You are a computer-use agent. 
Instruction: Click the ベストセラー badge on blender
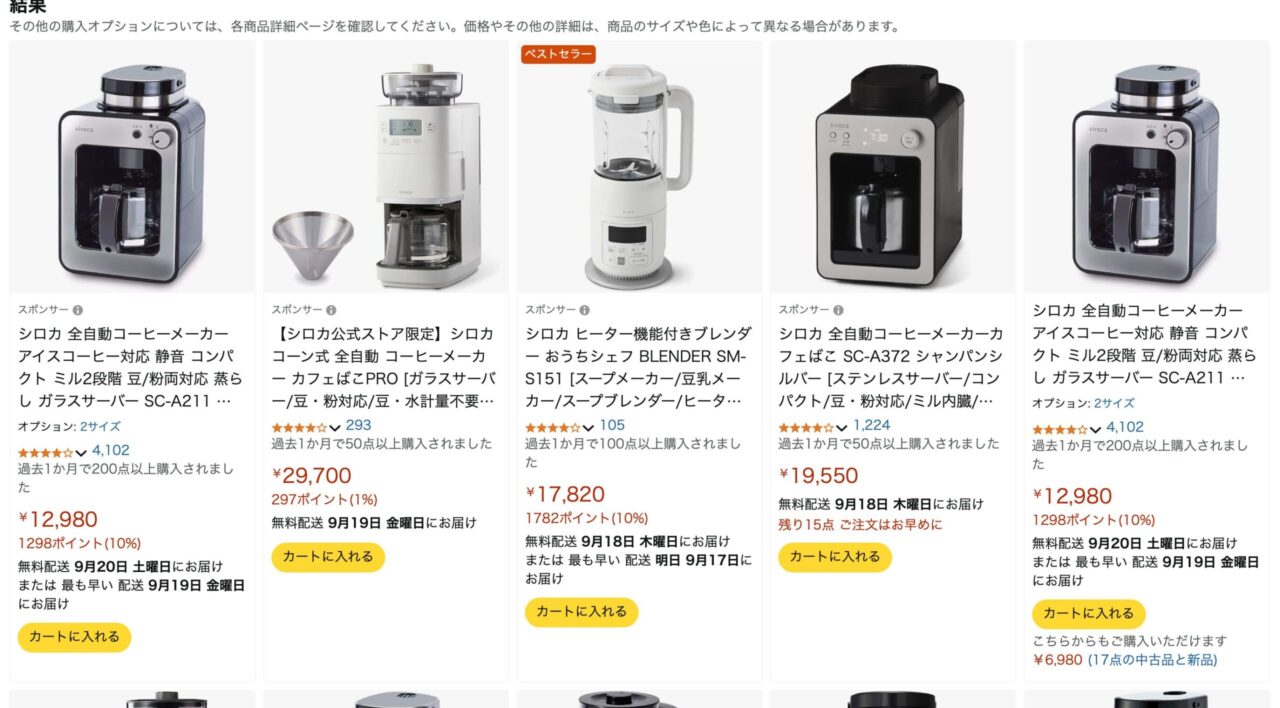pos(558,54)
